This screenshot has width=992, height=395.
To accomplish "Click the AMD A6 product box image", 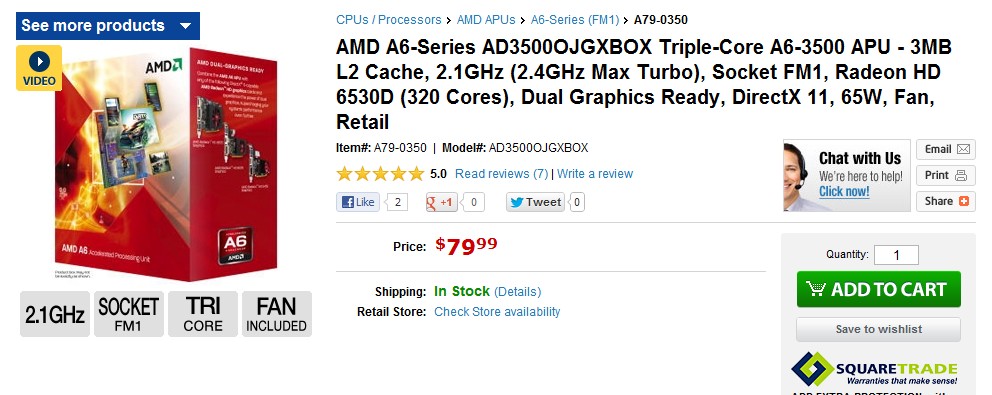I will (x=166, y=165).
